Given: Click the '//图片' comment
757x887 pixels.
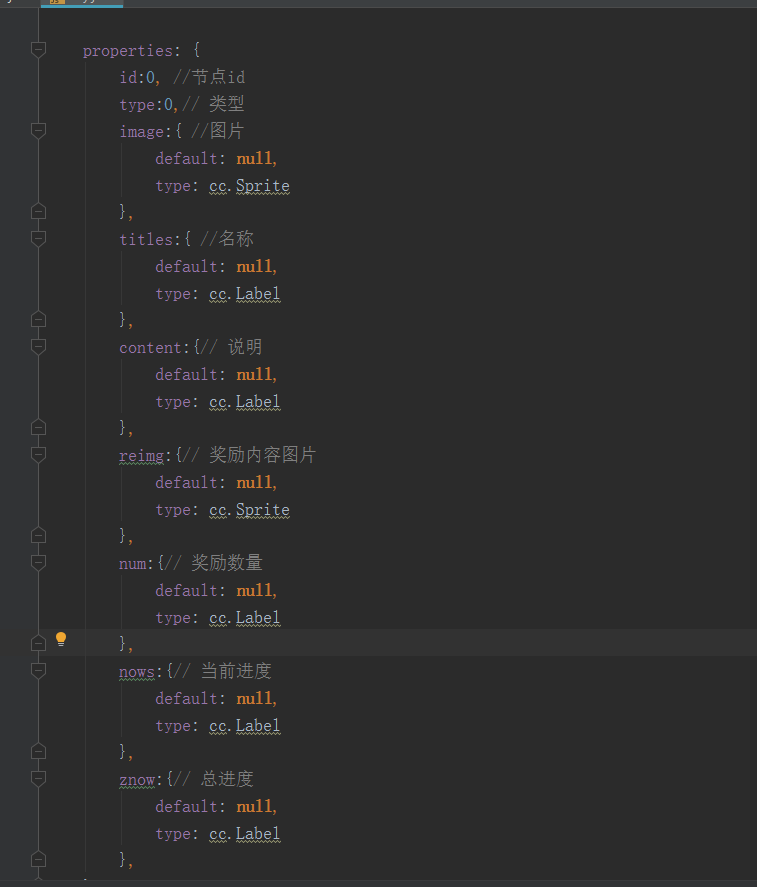Looking at the screenshot, I should (218, 131).
